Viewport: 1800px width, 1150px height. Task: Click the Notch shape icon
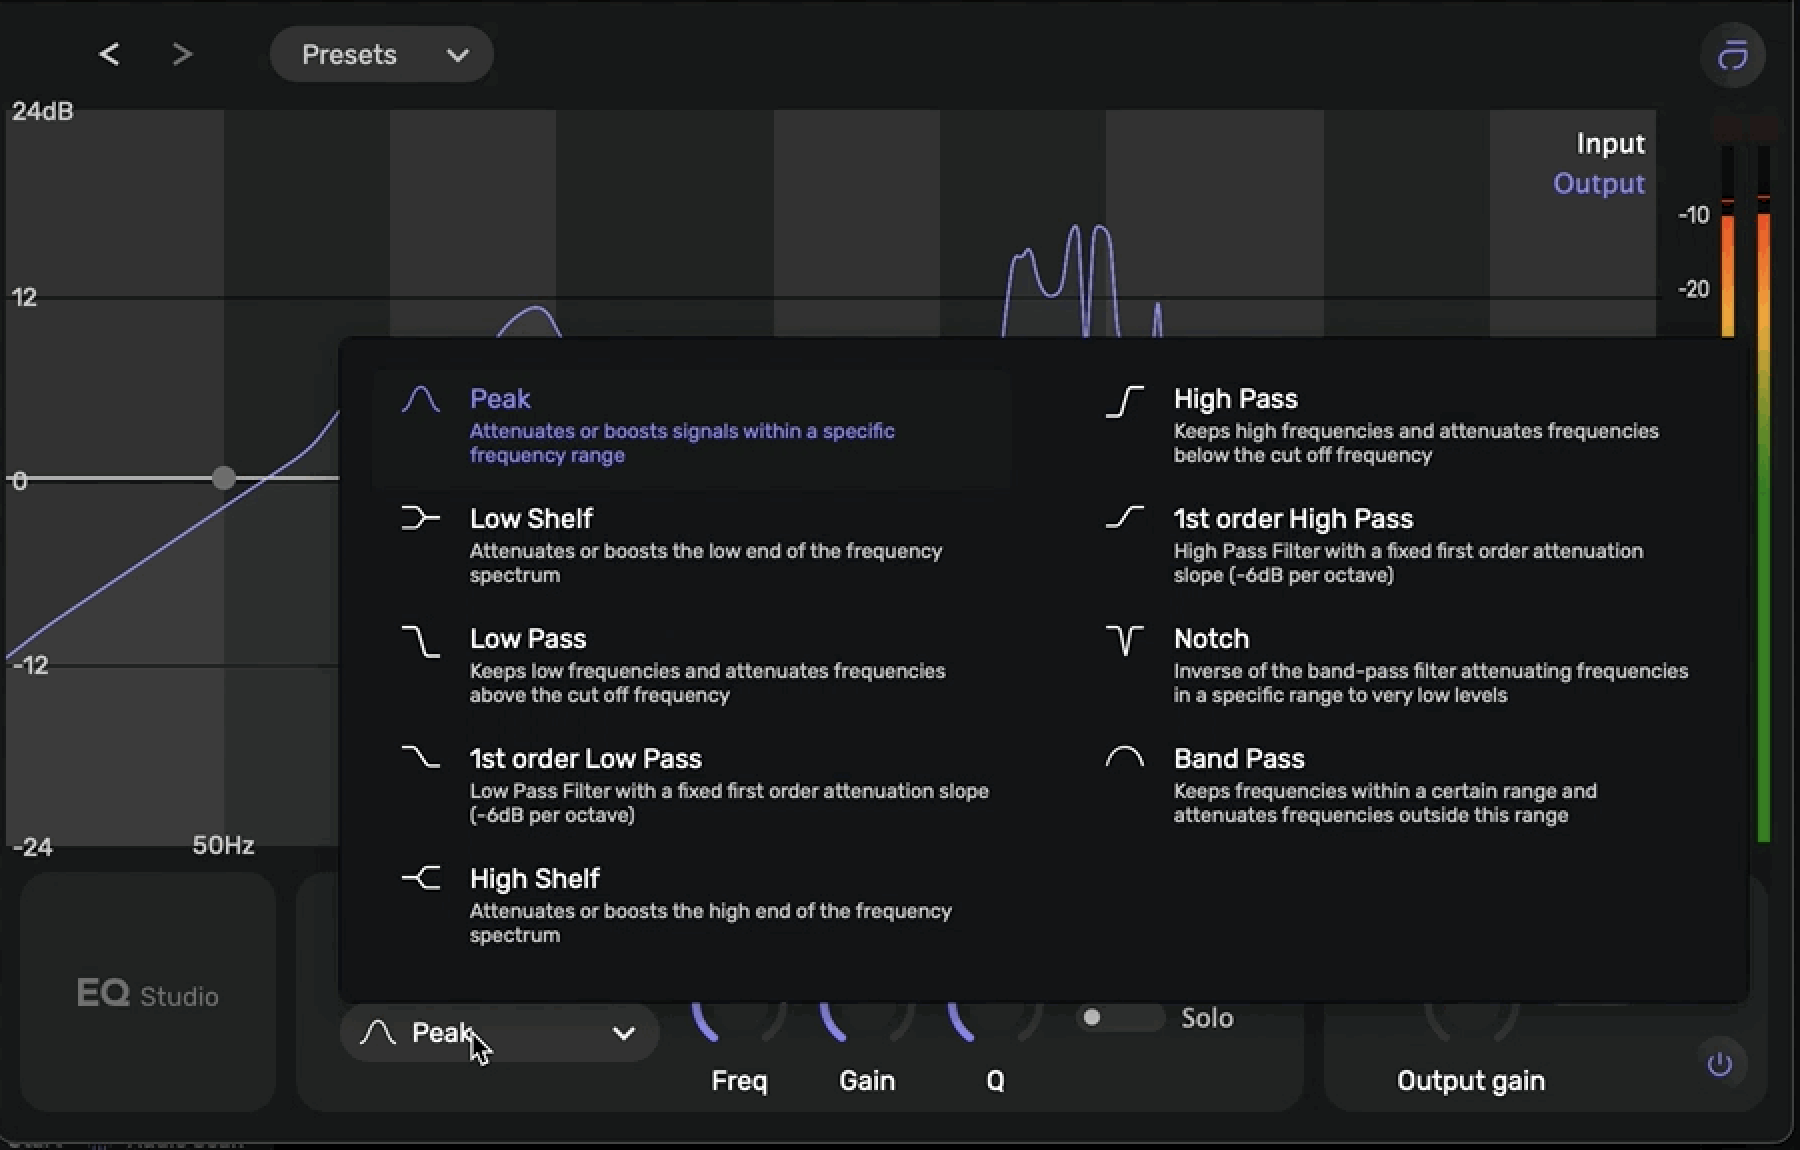1125,640
